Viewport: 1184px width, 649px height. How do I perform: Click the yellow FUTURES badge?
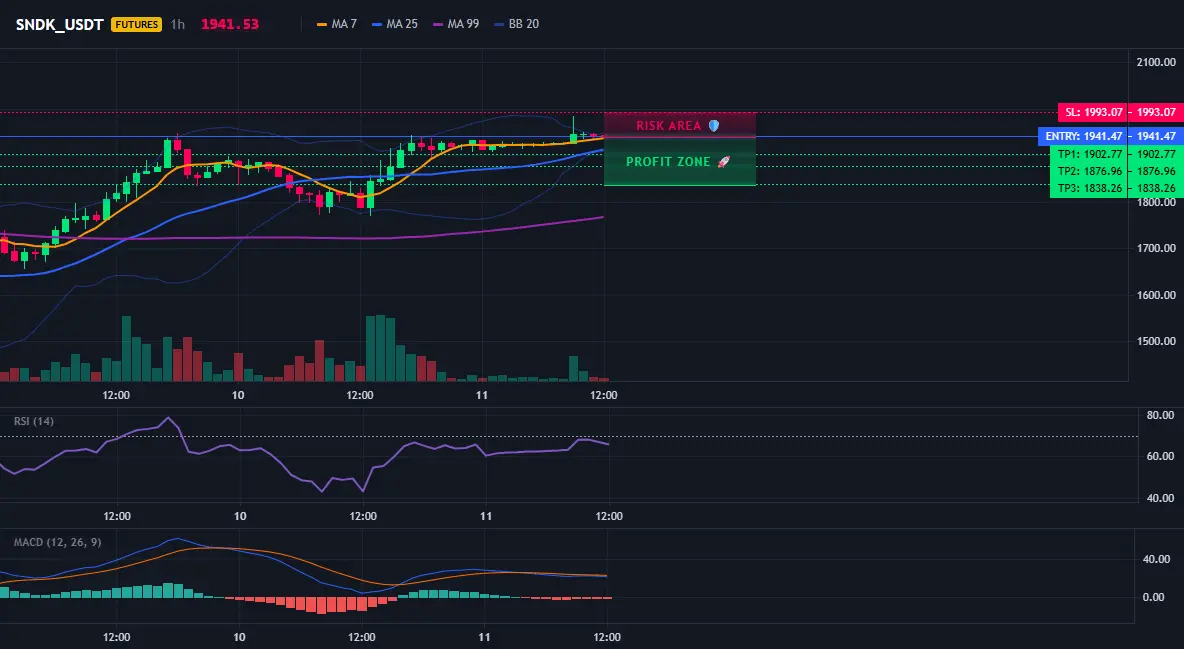coord(137,24)
